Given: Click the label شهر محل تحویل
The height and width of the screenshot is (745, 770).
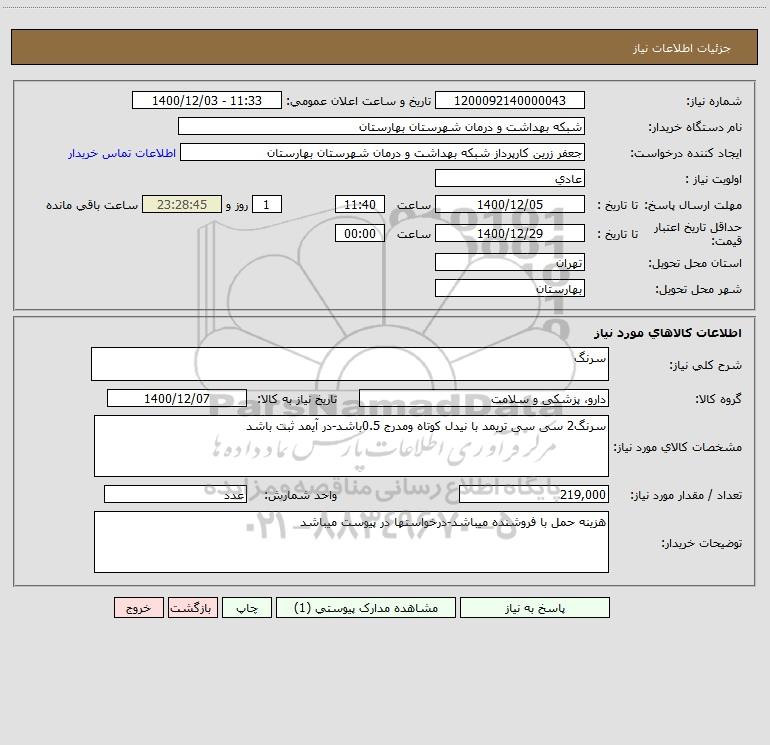Looking at the screenshot, I should 699,290.
